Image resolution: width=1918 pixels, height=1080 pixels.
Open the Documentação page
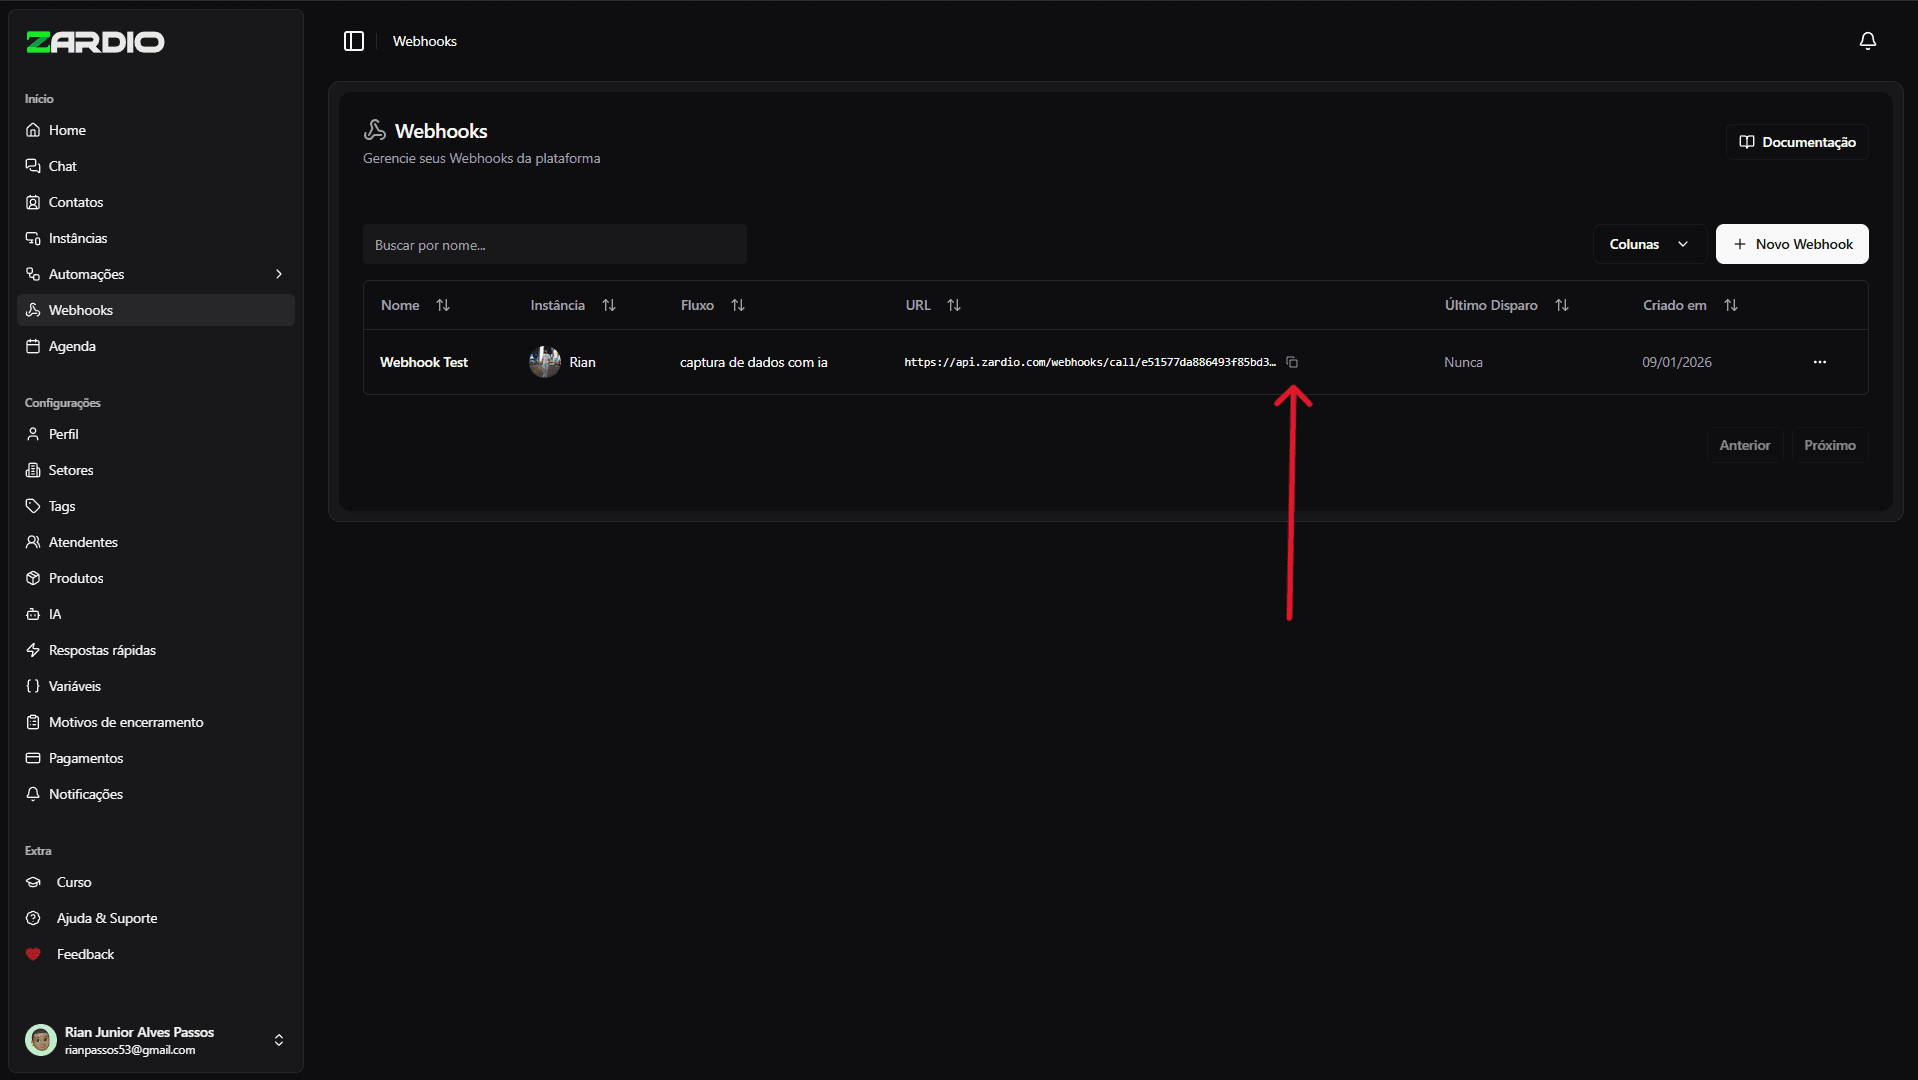tap(1796, 141)
